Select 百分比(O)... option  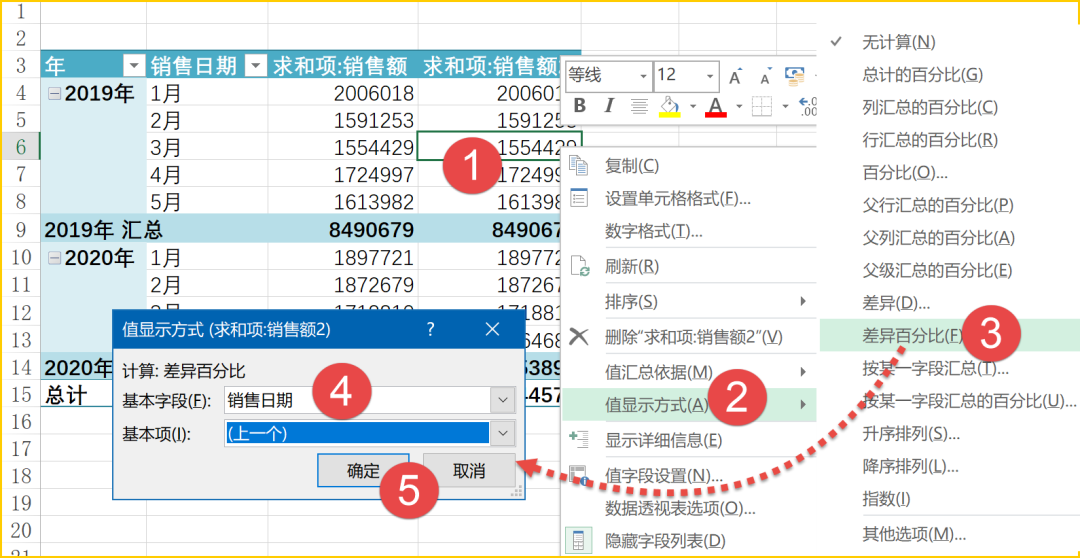(x=905, y=172)
